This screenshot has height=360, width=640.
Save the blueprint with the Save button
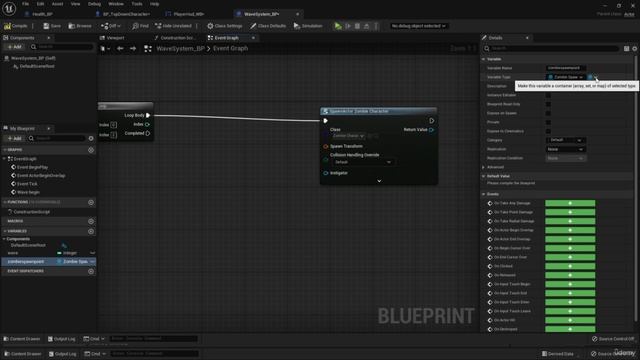(x=52, y=26)
